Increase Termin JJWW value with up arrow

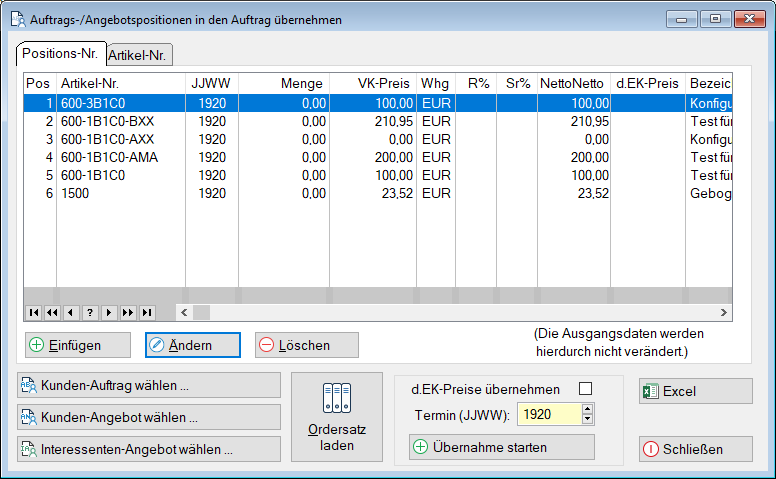pyautogui.click(x=587, y=409)
